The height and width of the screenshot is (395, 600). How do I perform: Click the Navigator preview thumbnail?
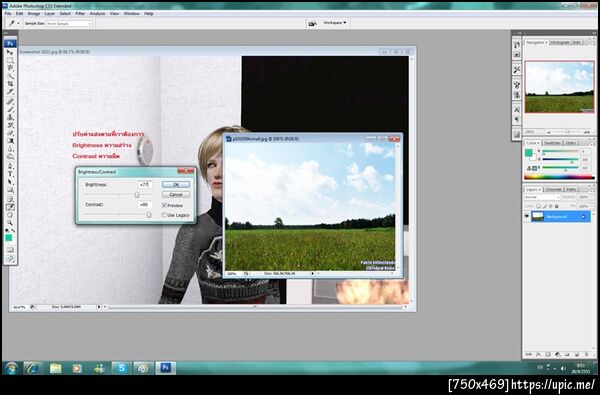point(559,87)
